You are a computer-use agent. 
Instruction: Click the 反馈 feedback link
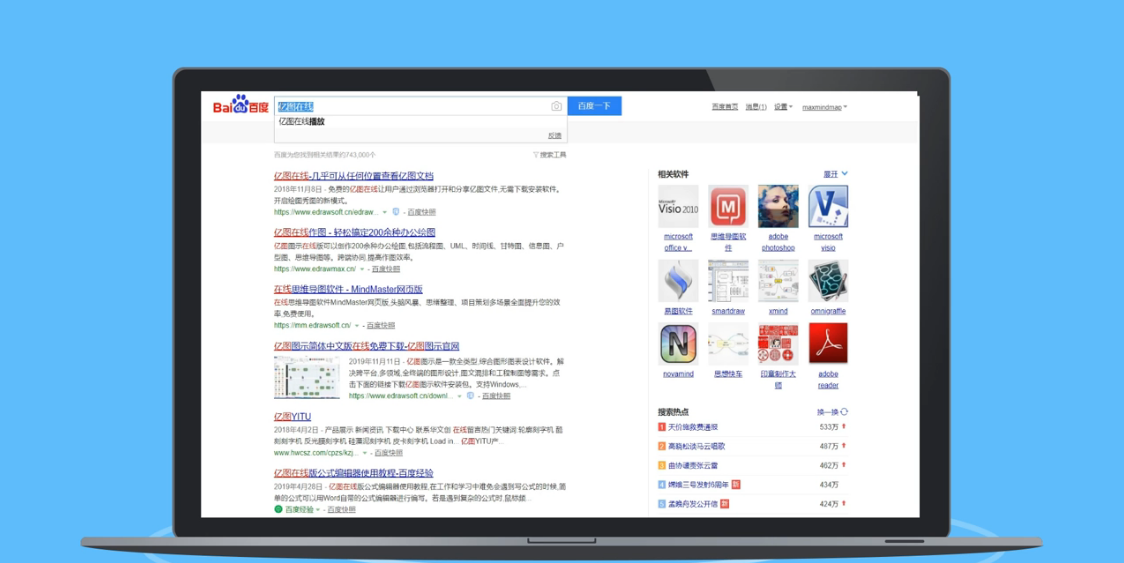(555, 135)
